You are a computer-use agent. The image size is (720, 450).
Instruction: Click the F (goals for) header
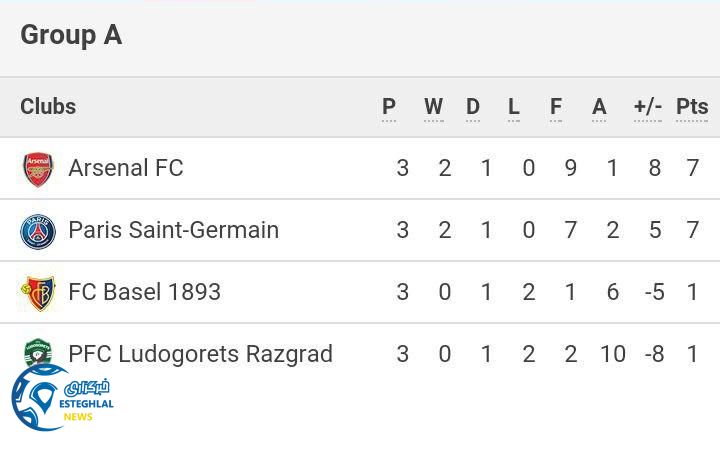(x=556, y=106)
